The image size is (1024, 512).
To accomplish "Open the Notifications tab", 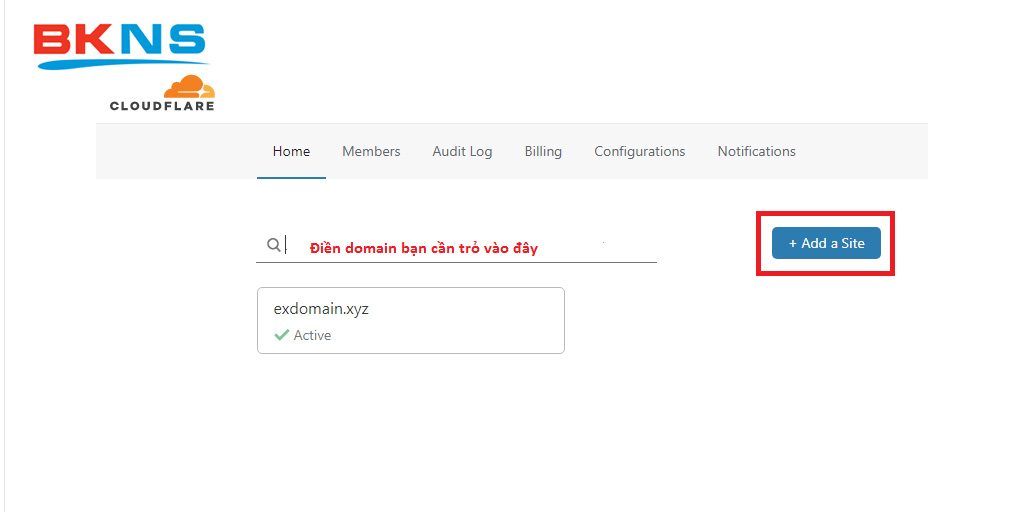I will 756,151.
